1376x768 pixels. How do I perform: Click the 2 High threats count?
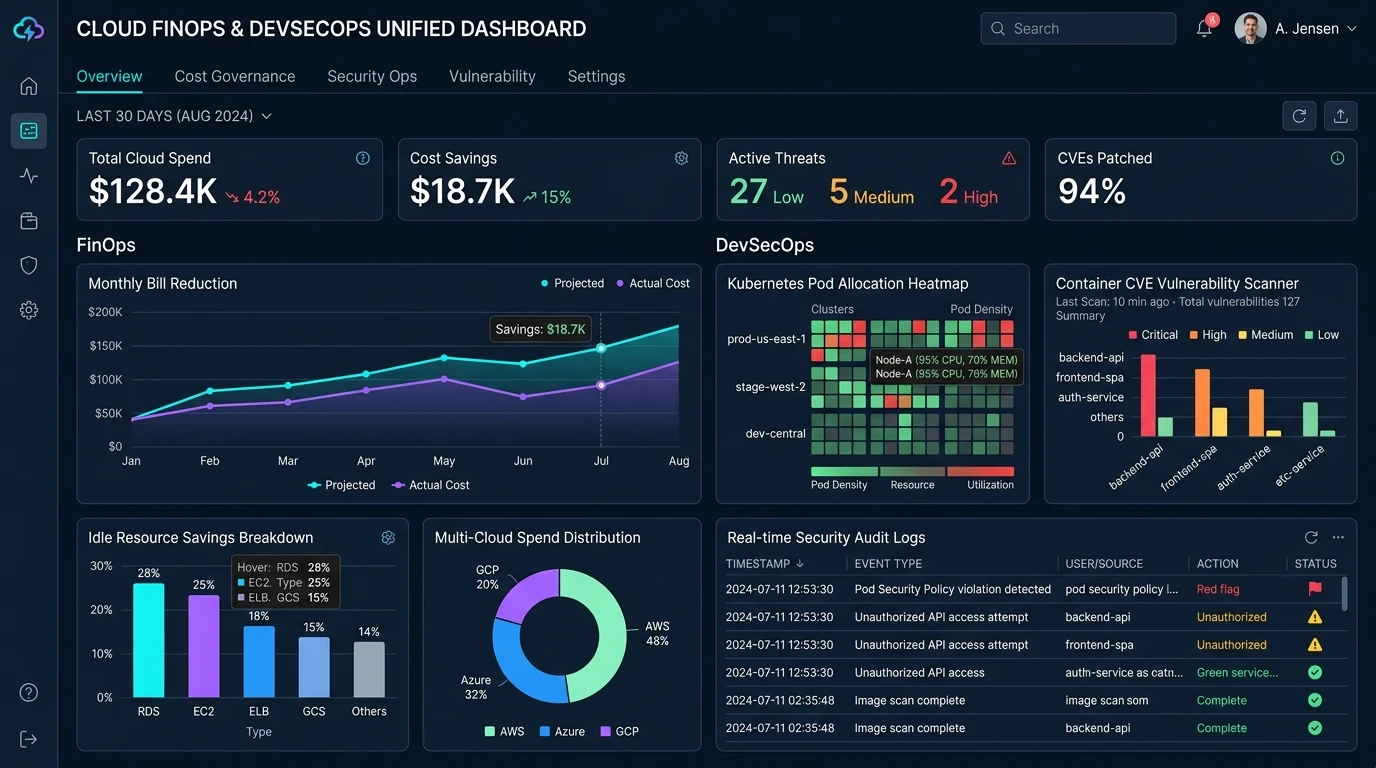click(x=969, y=192)
